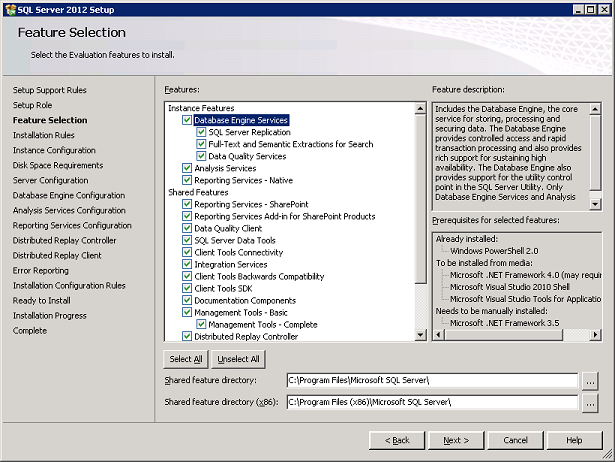
Task: Select Installation Rules step
Action: [x=44, y=135]
